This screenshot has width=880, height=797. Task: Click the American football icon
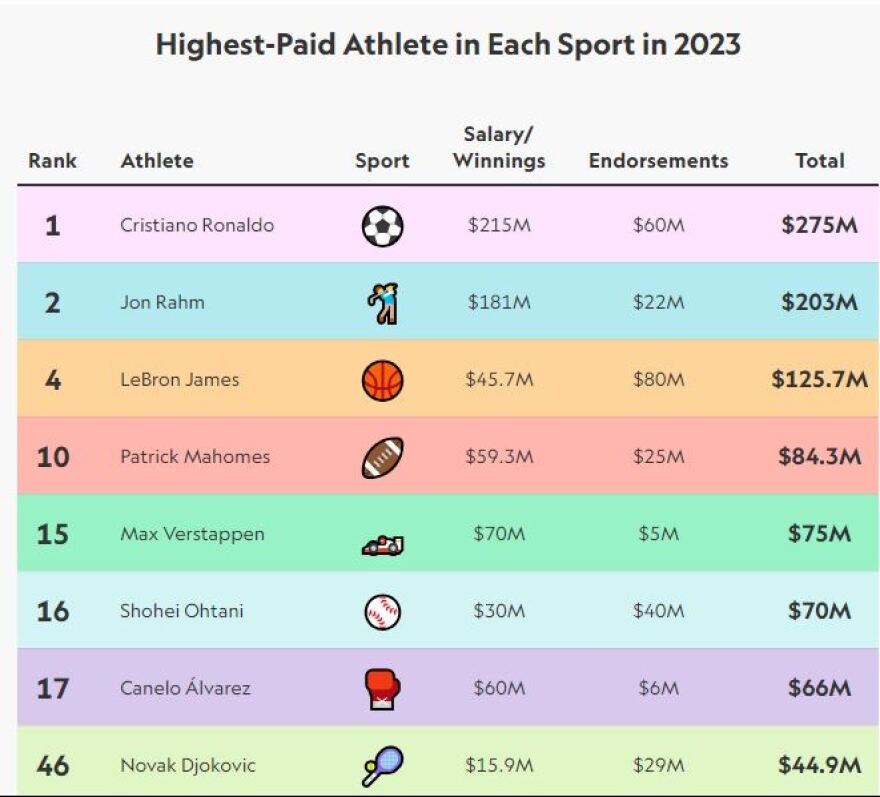[382, 457]
